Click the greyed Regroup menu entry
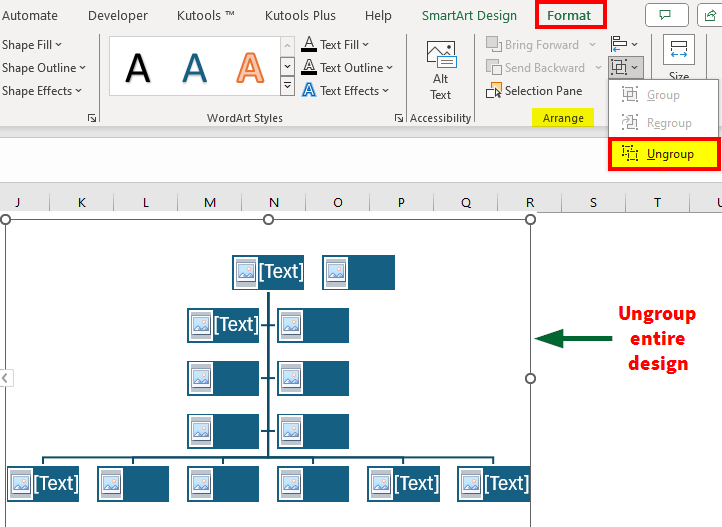 tap(663, 123)
